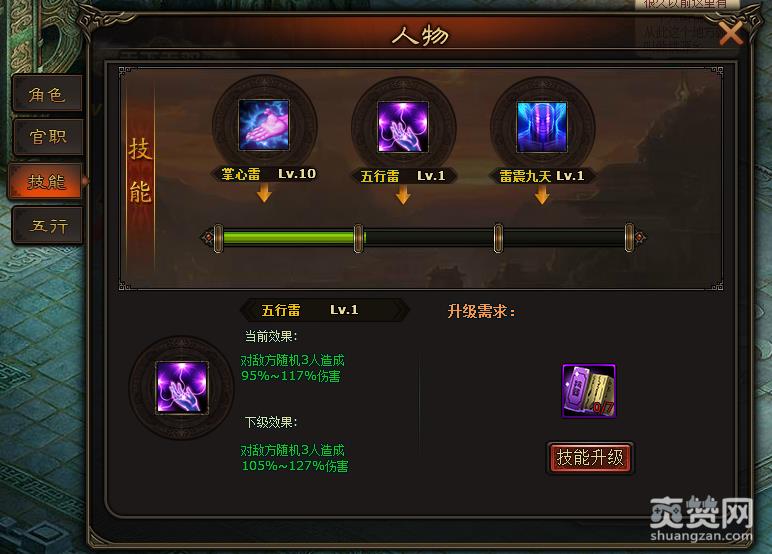772x554 pixels.
Task: Click the arrow below 雷震九天 Lv.1
Action: tap(542, 195)
